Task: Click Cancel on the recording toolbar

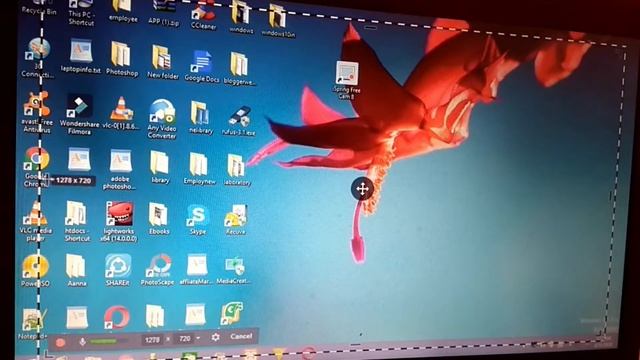Action: 241,336
